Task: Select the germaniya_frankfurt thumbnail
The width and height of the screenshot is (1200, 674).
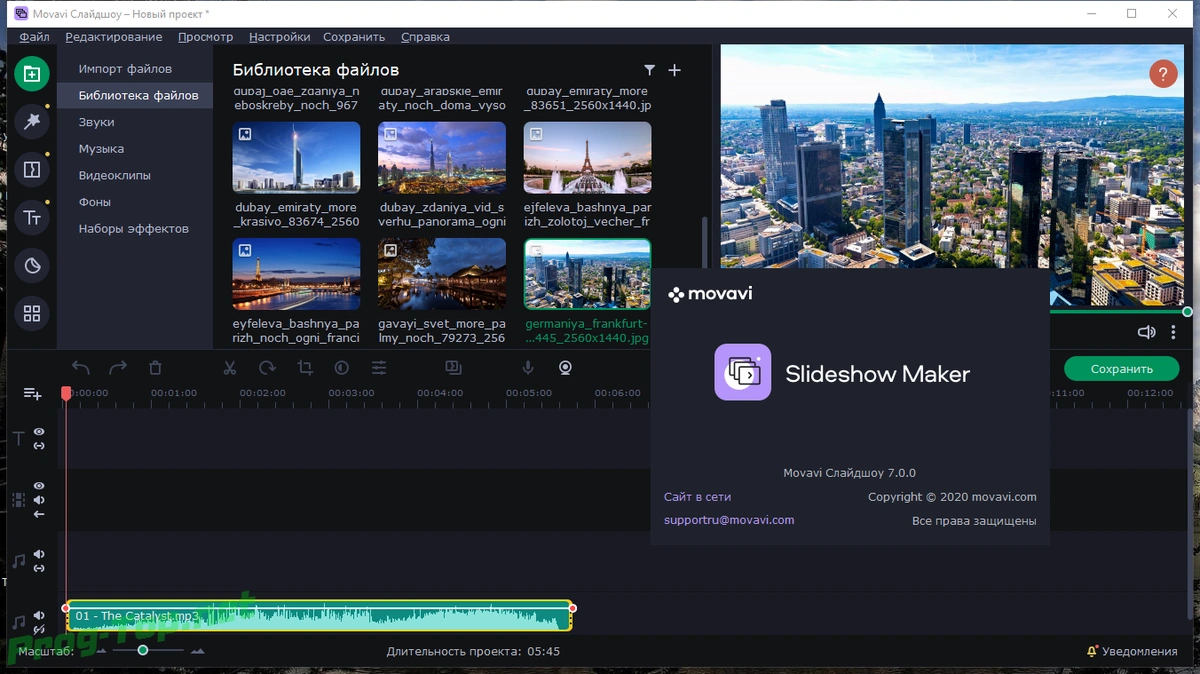Action: pyautogui.click(x=587, y=274)
